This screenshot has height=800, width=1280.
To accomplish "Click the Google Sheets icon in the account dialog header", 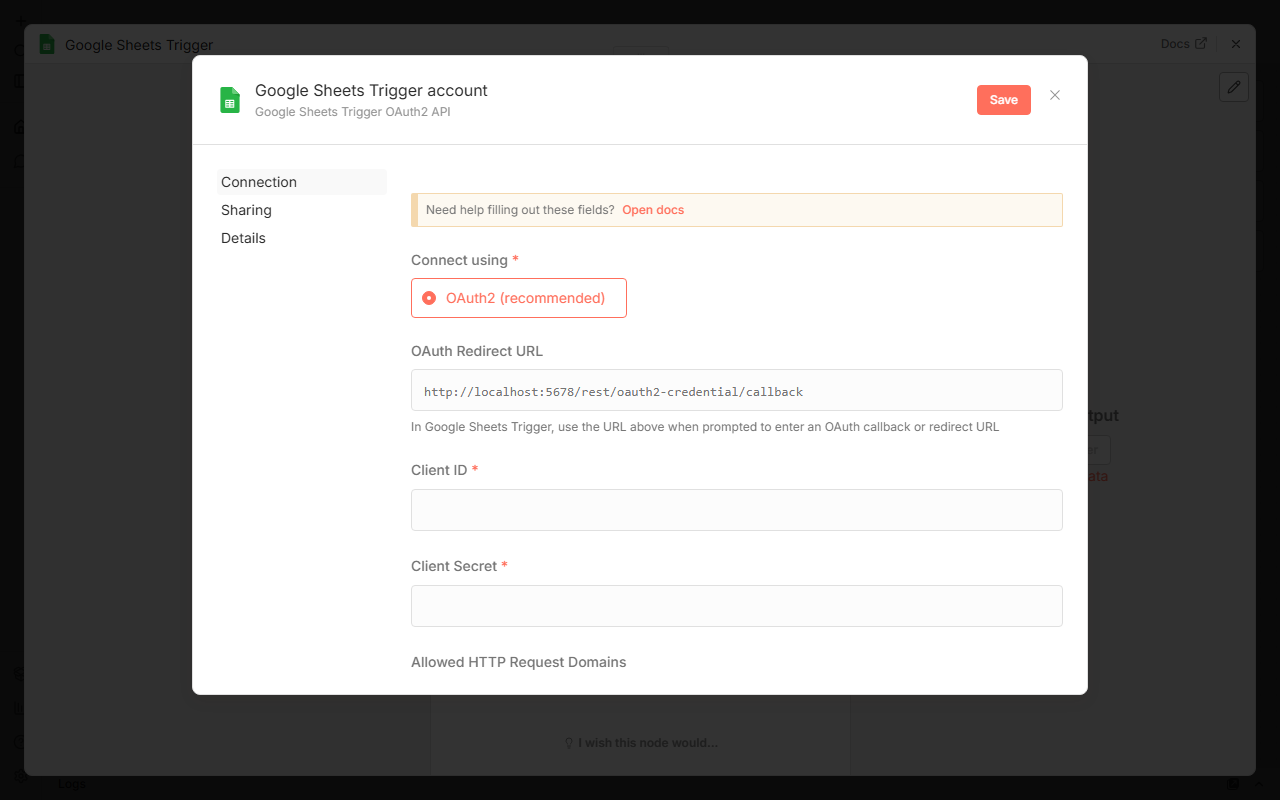I will 230,100.
